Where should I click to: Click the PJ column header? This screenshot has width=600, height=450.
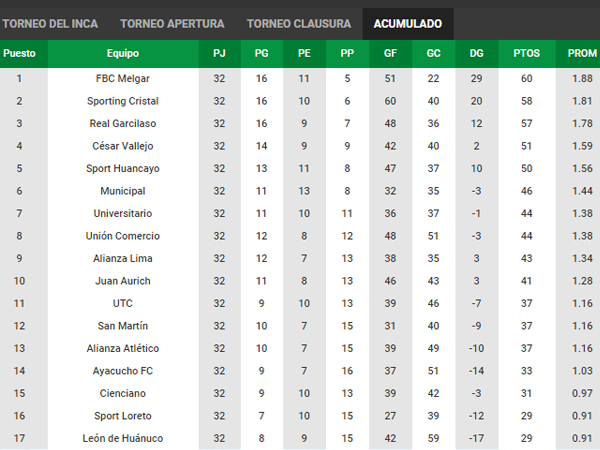[219, 53]
